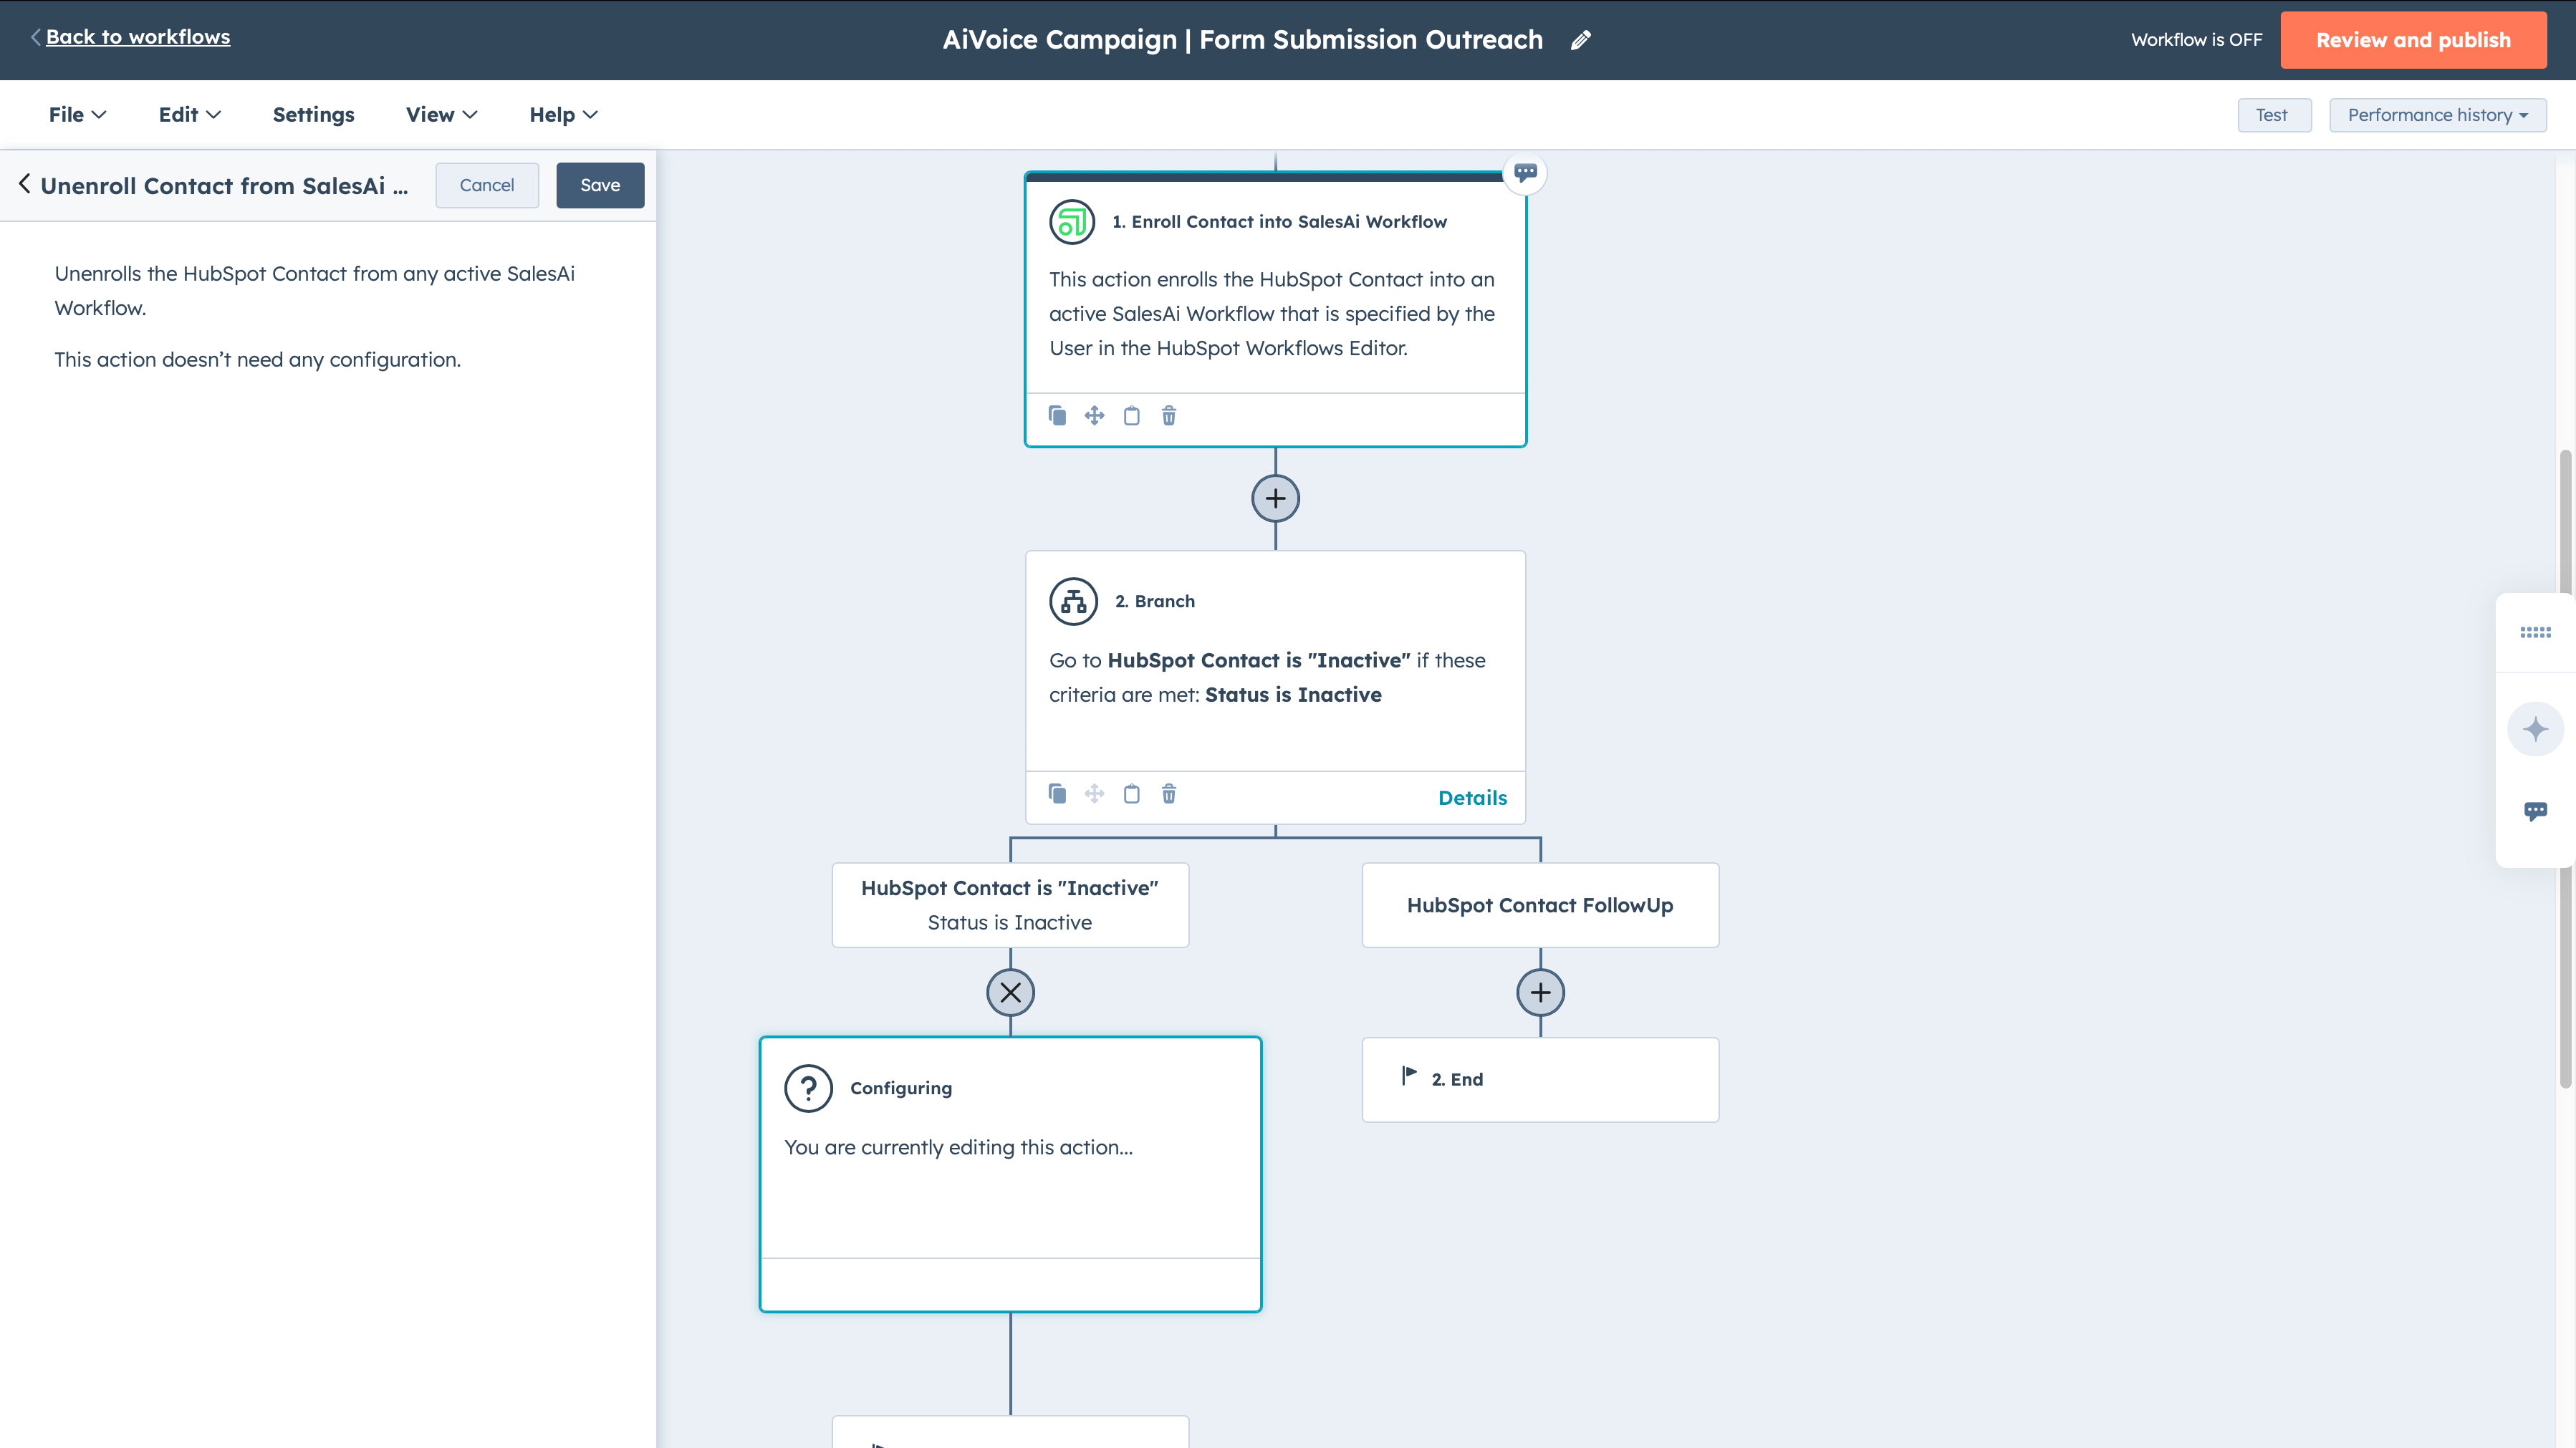This screenshot has height=1448, width=2576.
Task: Click the clipboard icon on Branch card
Action: [x=1131, y=794]
